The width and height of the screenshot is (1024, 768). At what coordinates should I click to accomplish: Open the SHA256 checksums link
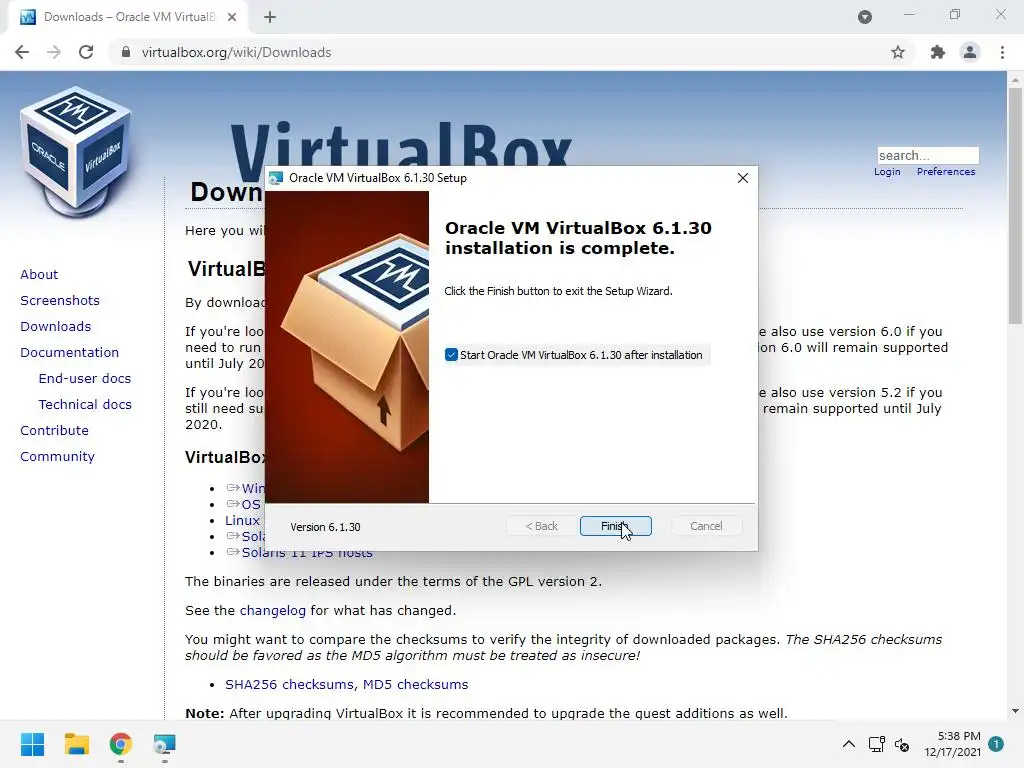point(290,684)
